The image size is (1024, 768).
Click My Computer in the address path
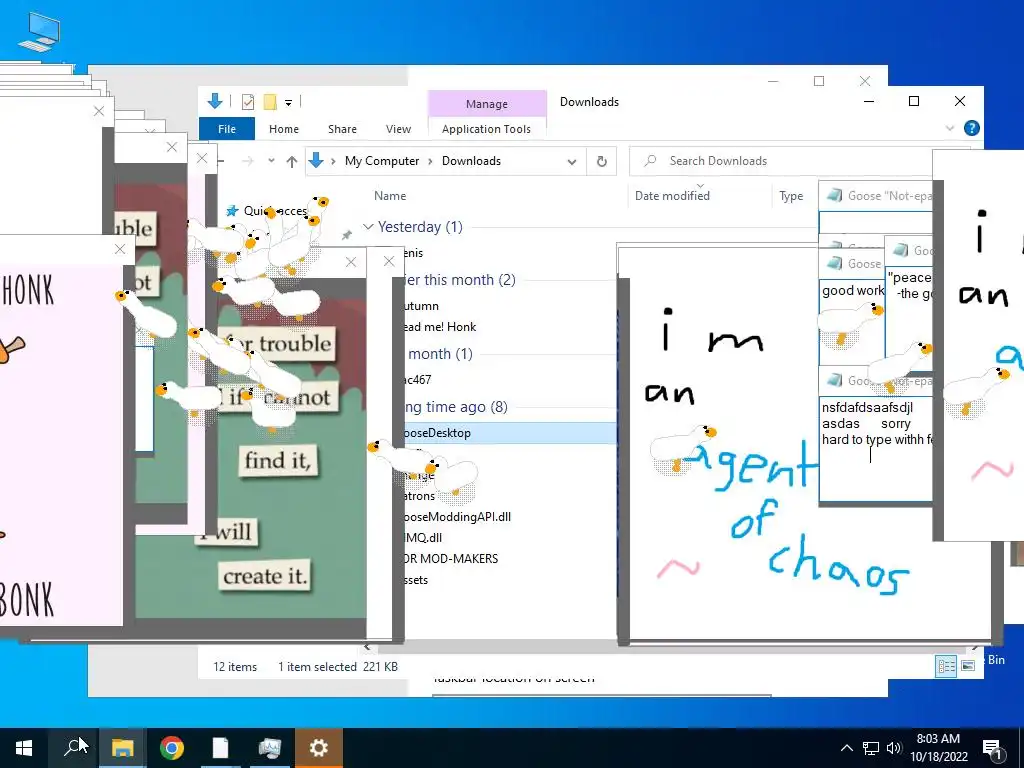pyautogui.click(x=381, y=161)
